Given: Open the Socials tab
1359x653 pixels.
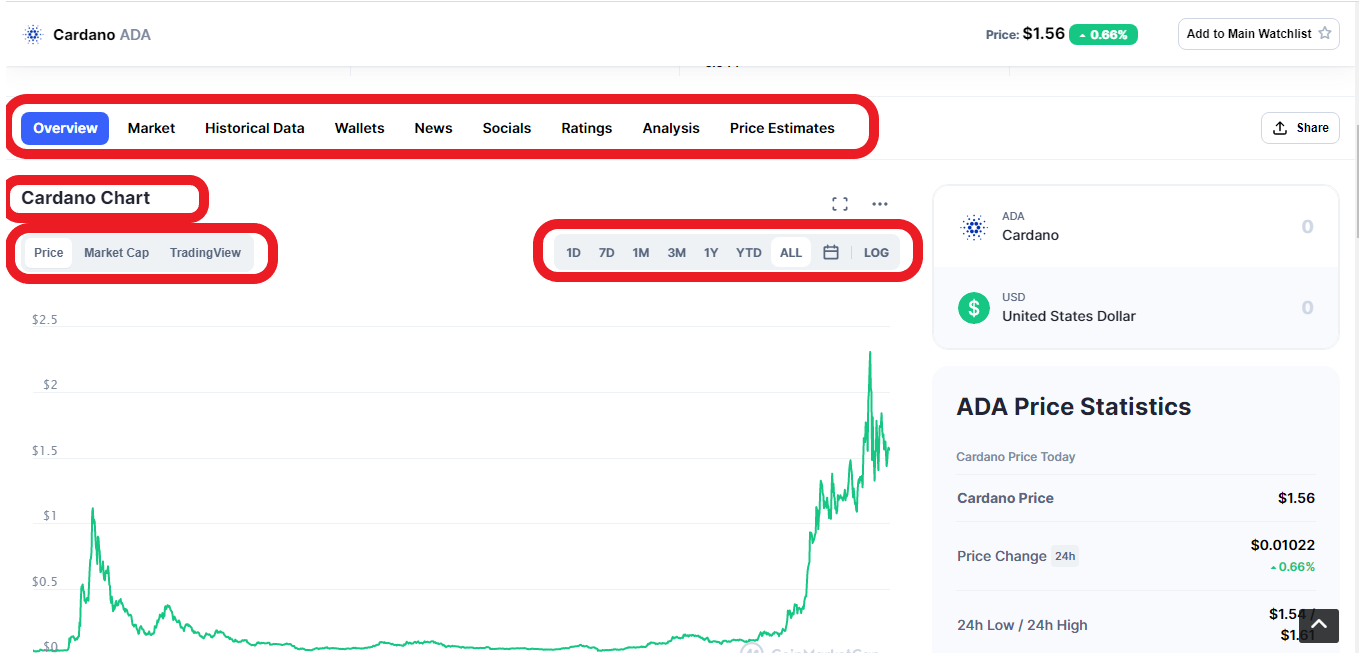Looking at the screenshot, I should pos(507,128).
